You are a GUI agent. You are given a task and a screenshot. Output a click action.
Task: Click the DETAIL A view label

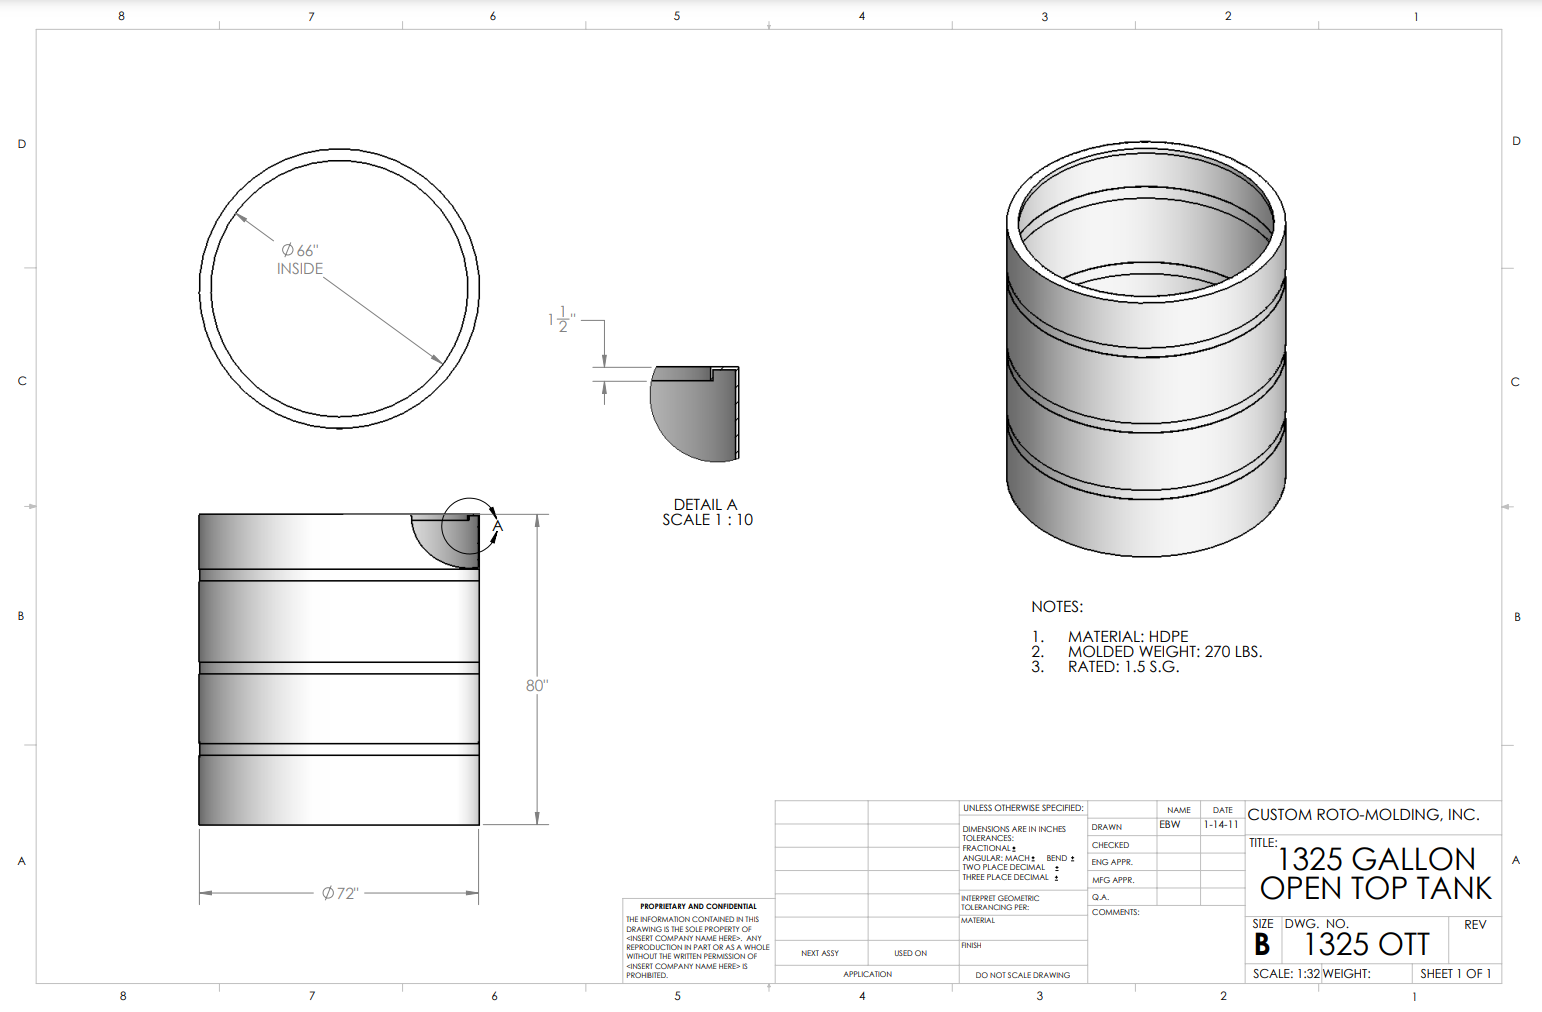coord(705,505)
